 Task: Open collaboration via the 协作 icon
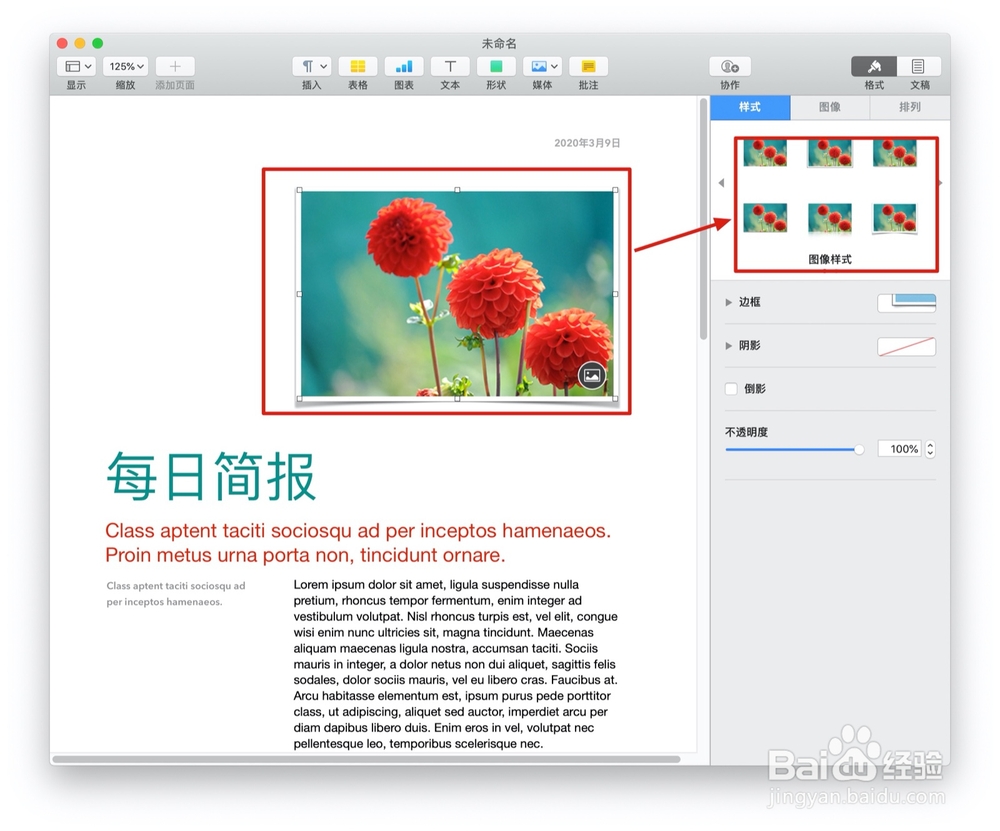tap(730, 66)
